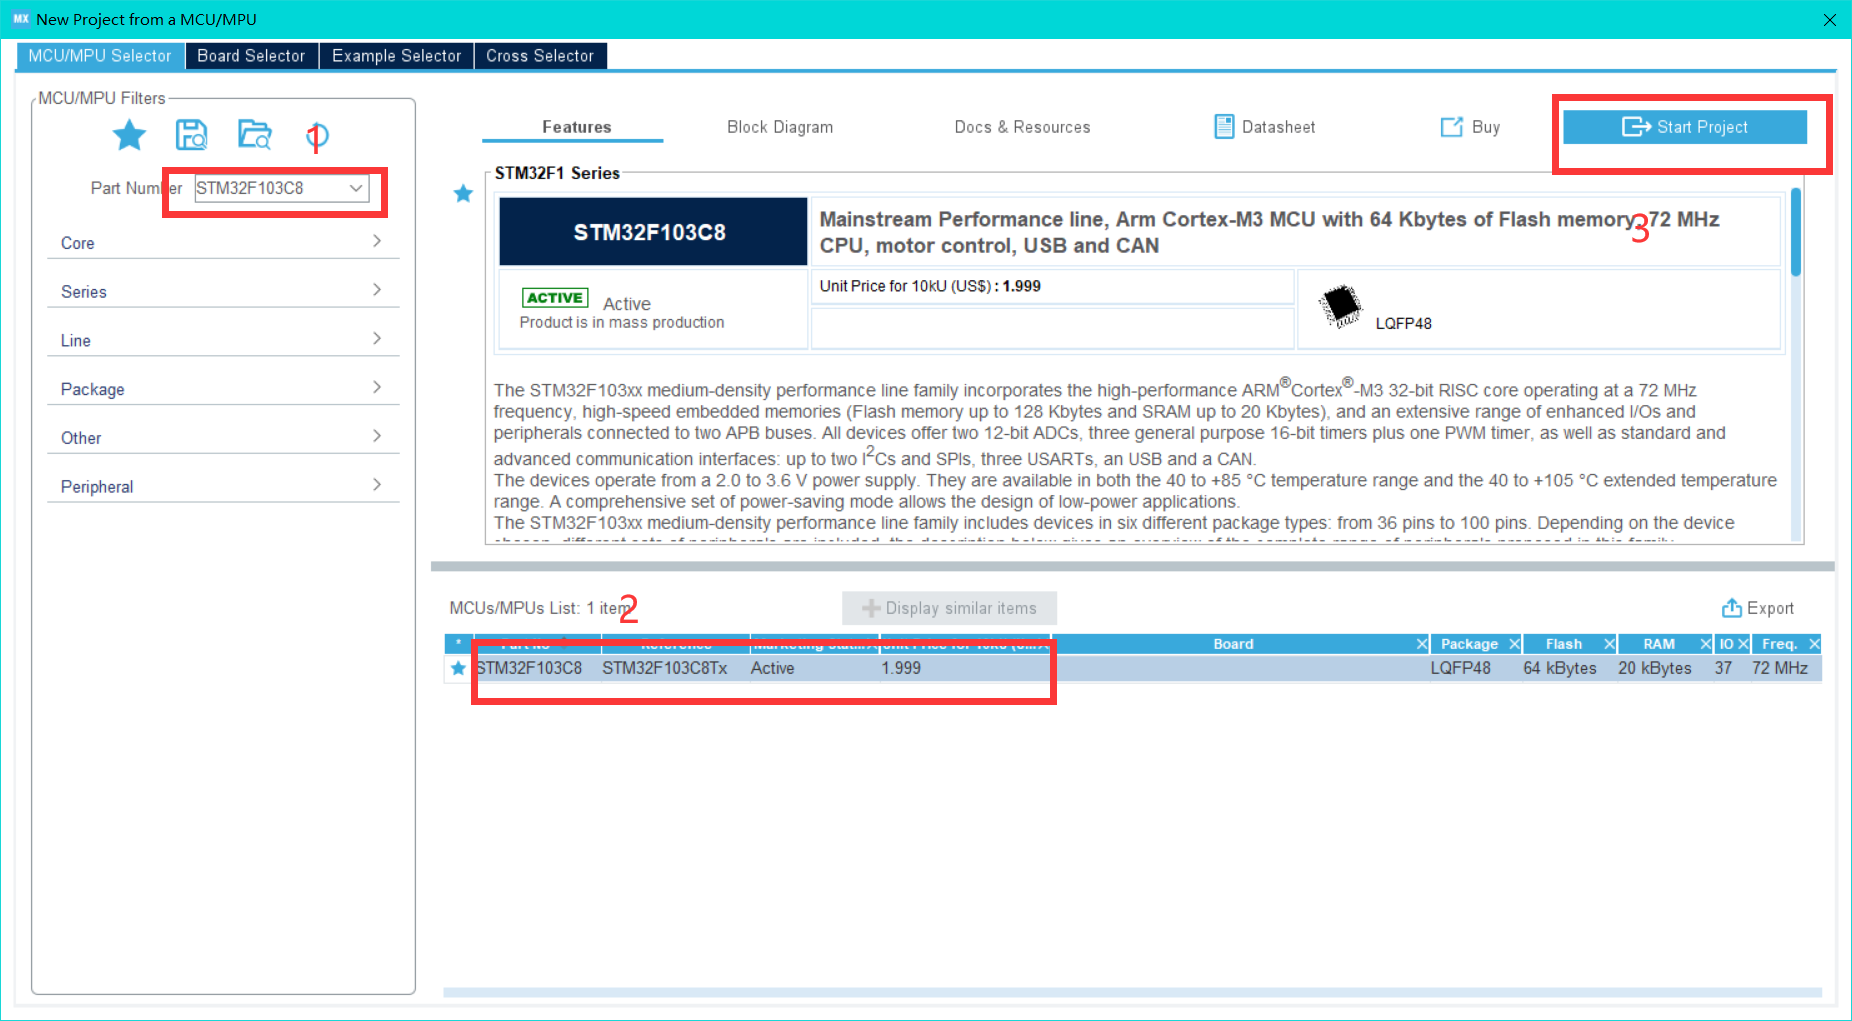Image resolution: width=1852 pixels, height=1021 pixels.
Task: Expand the Peripheral filter section
Action: (223, 486)
